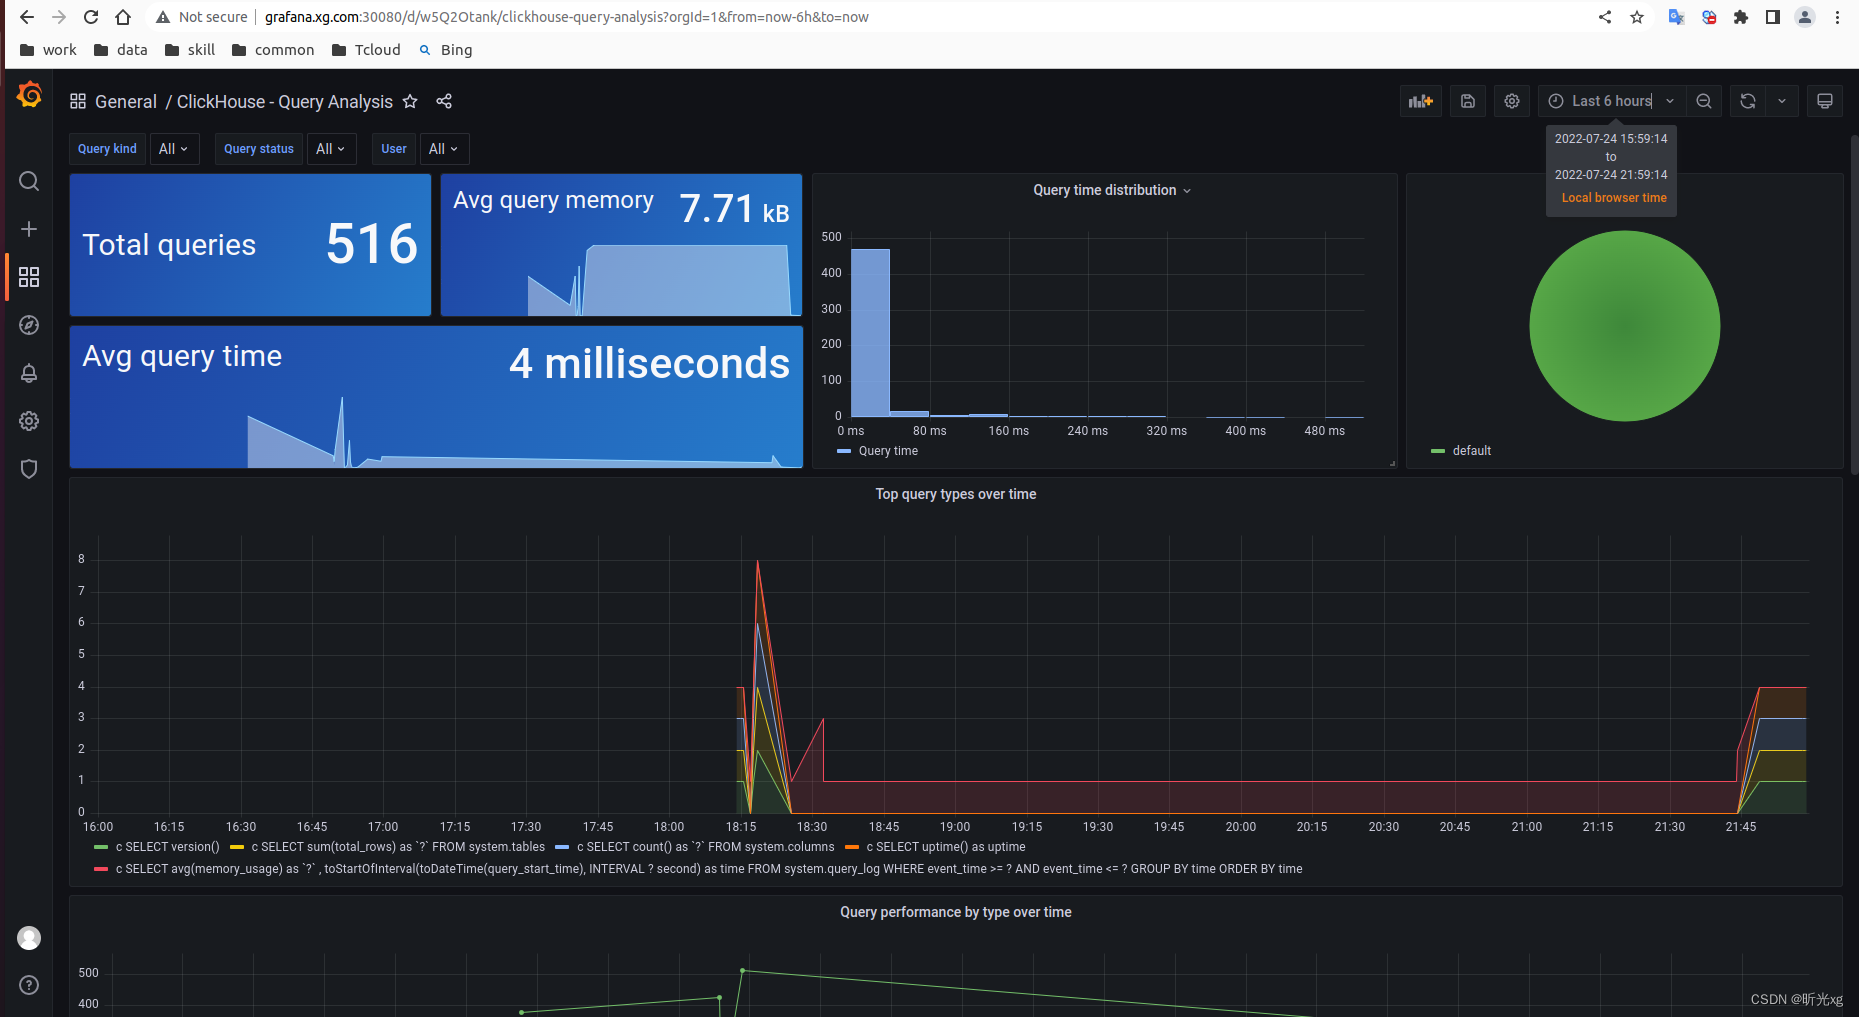The image size is (1859, 1017).
Task: Click the General folder breadcrumb
Action: tap(126, 102)
